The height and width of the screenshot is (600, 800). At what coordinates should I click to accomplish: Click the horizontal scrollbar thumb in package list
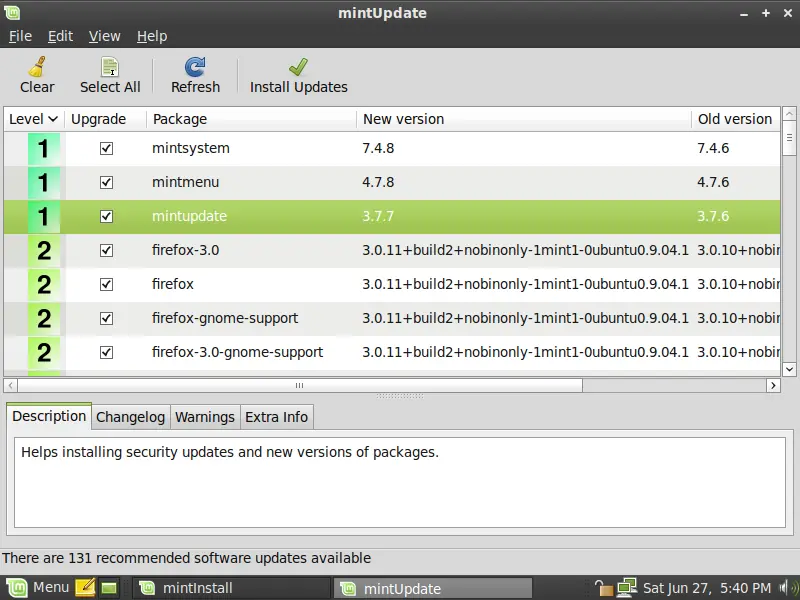(298, 385)
